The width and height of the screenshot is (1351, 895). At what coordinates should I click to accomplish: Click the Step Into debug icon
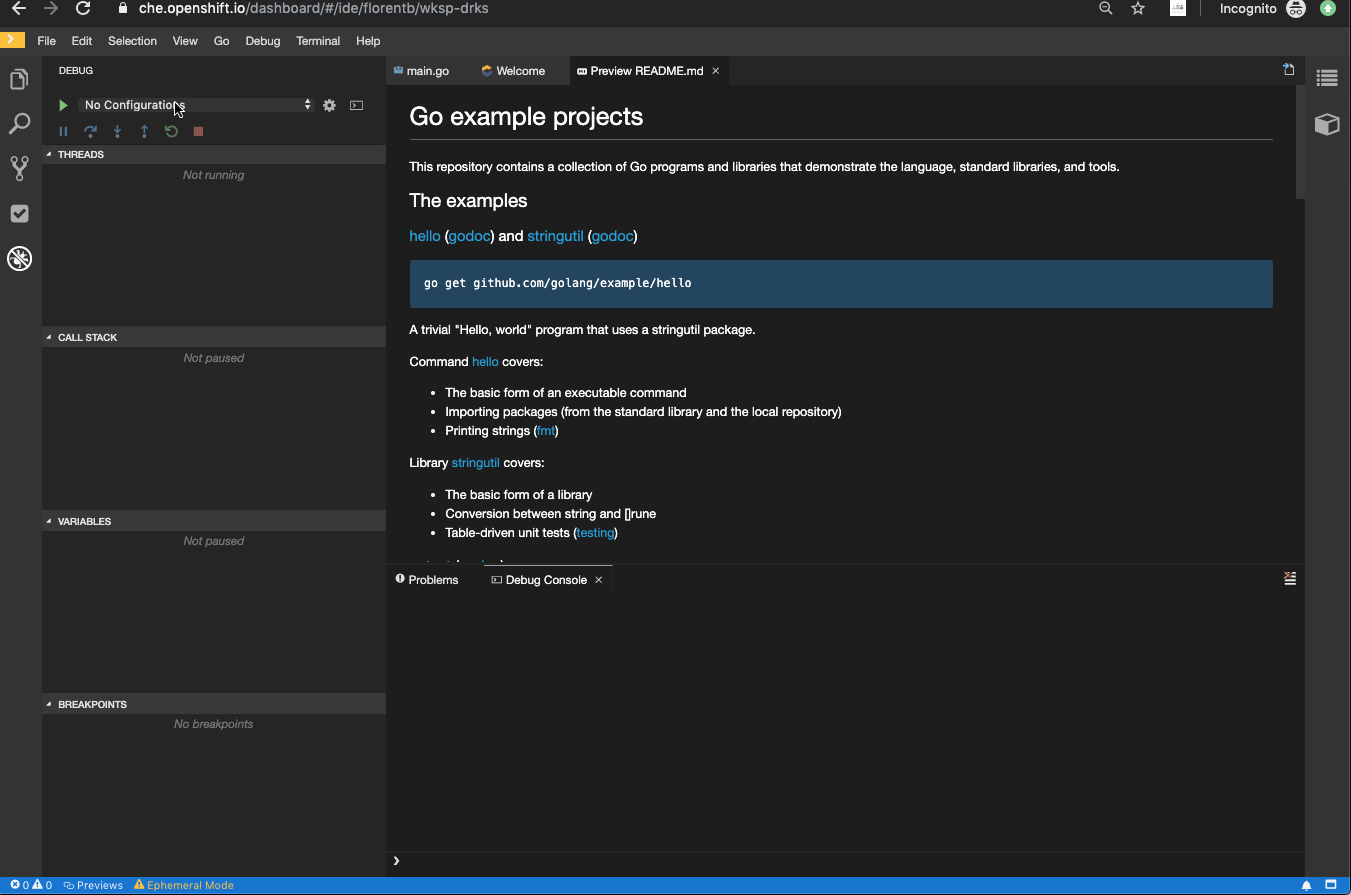pyautogui.click(x=117, y=131)
